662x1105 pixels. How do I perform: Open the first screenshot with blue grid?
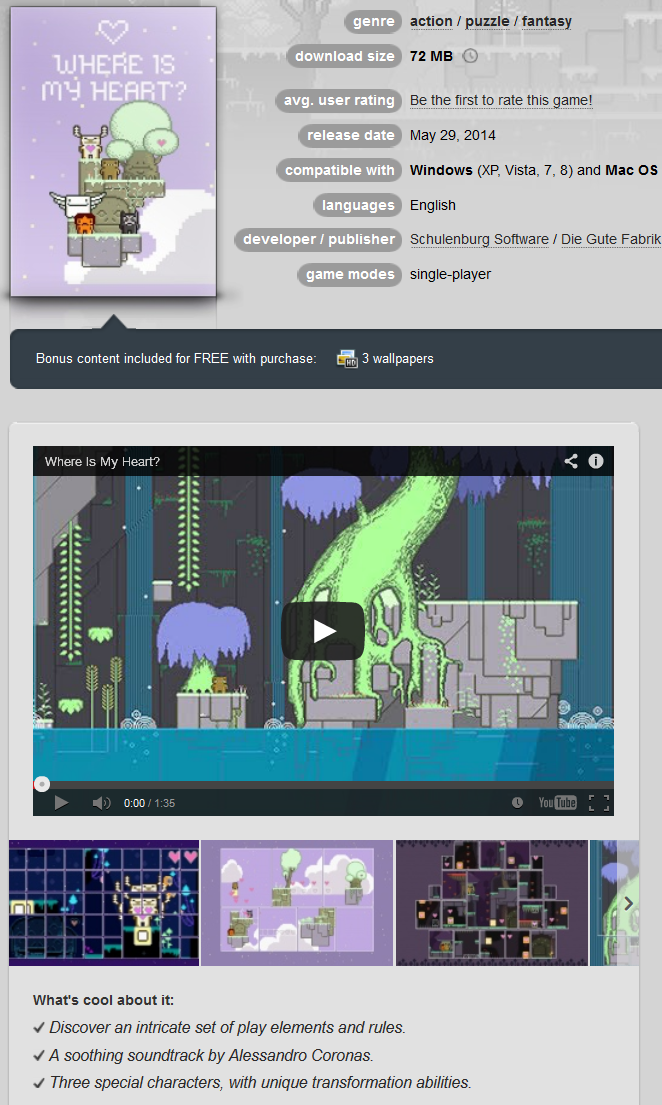point(104,903)
